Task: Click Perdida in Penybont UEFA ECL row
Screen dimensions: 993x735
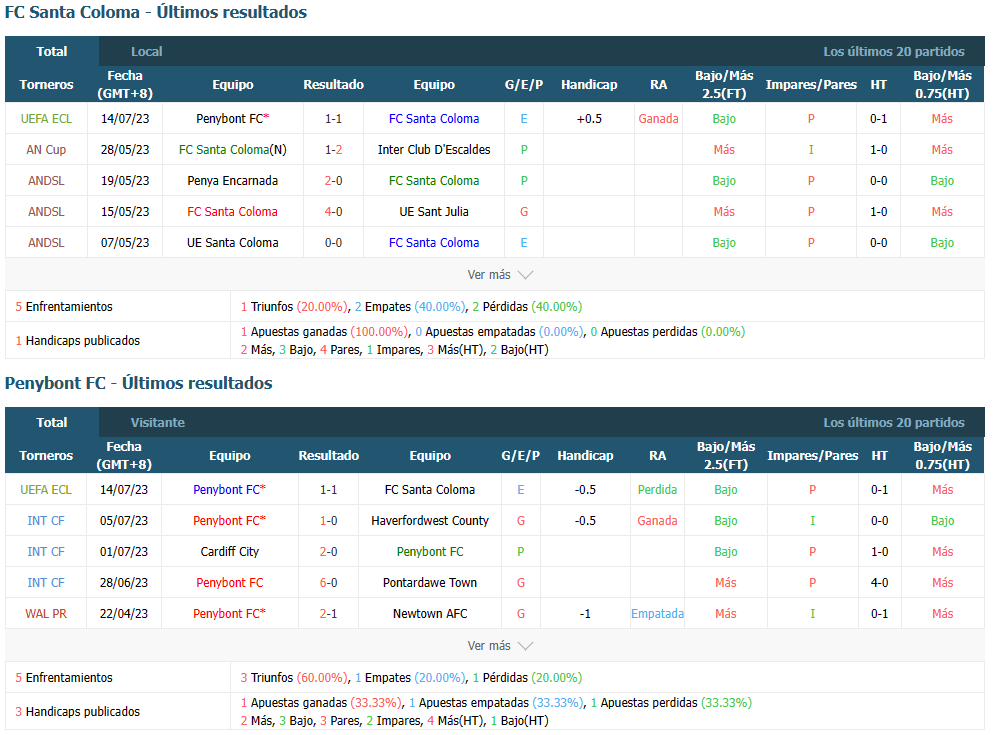Action: point(657,489)
